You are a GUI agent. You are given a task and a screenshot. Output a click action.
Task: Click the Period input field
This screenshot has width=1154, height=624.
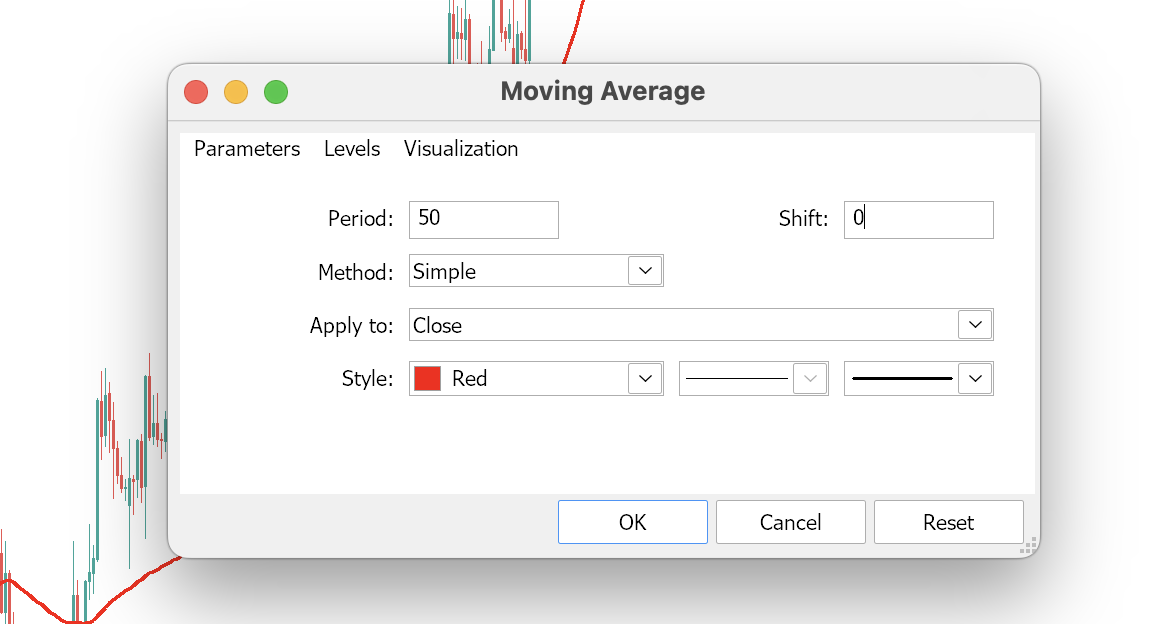pyautogui.click(x=484, y=219)
